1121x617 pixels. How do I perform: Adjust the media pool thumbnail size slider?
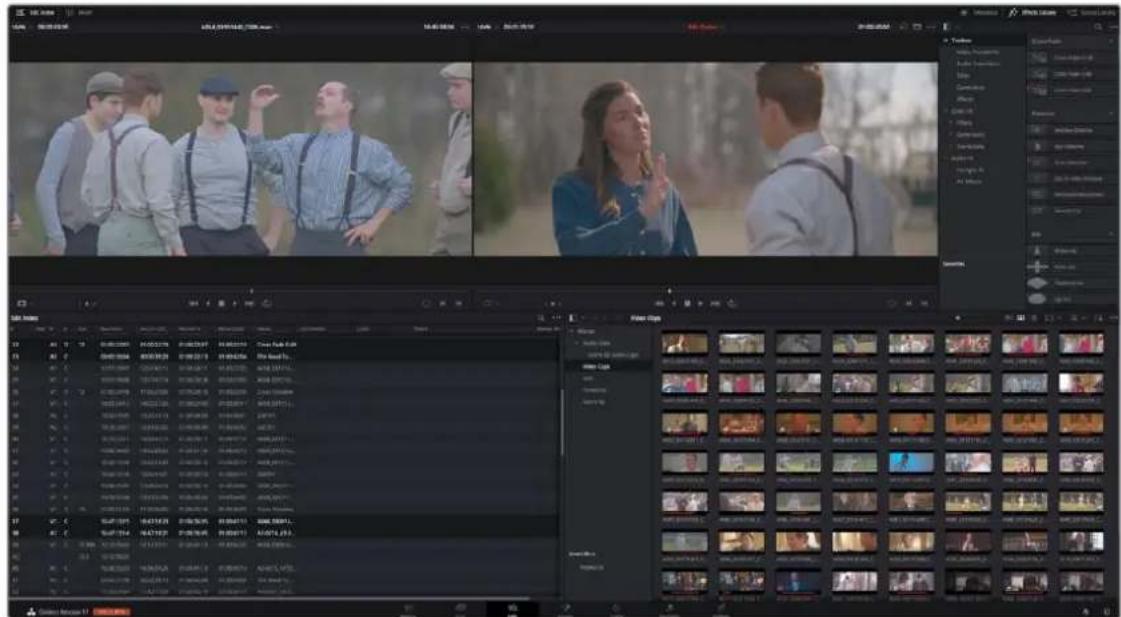tap(958, 318)
